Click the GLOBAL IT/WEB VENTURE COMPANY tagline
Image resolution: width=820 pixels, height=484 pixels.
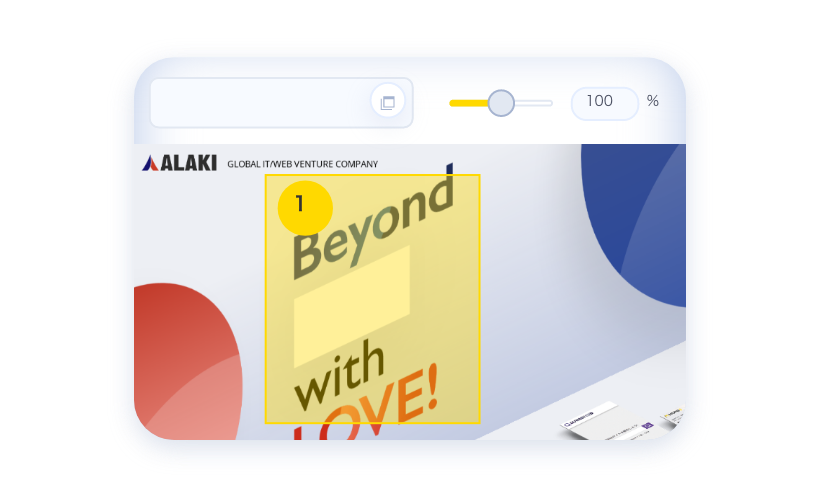(x=302, y=164)
